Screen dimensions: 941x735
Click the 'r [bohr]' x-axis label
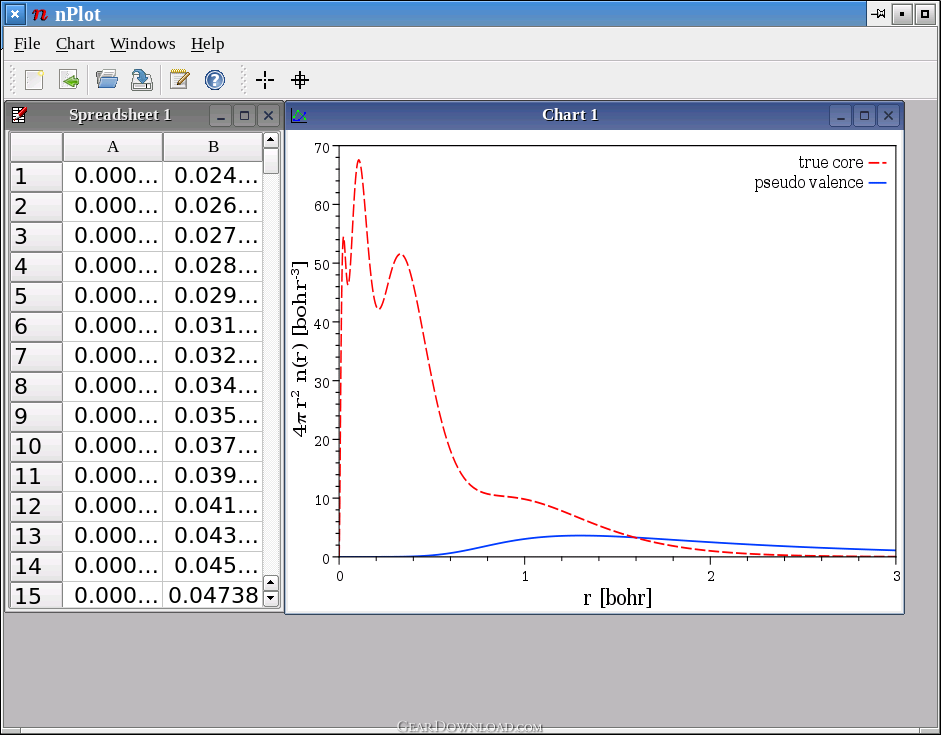coord(617,597)
